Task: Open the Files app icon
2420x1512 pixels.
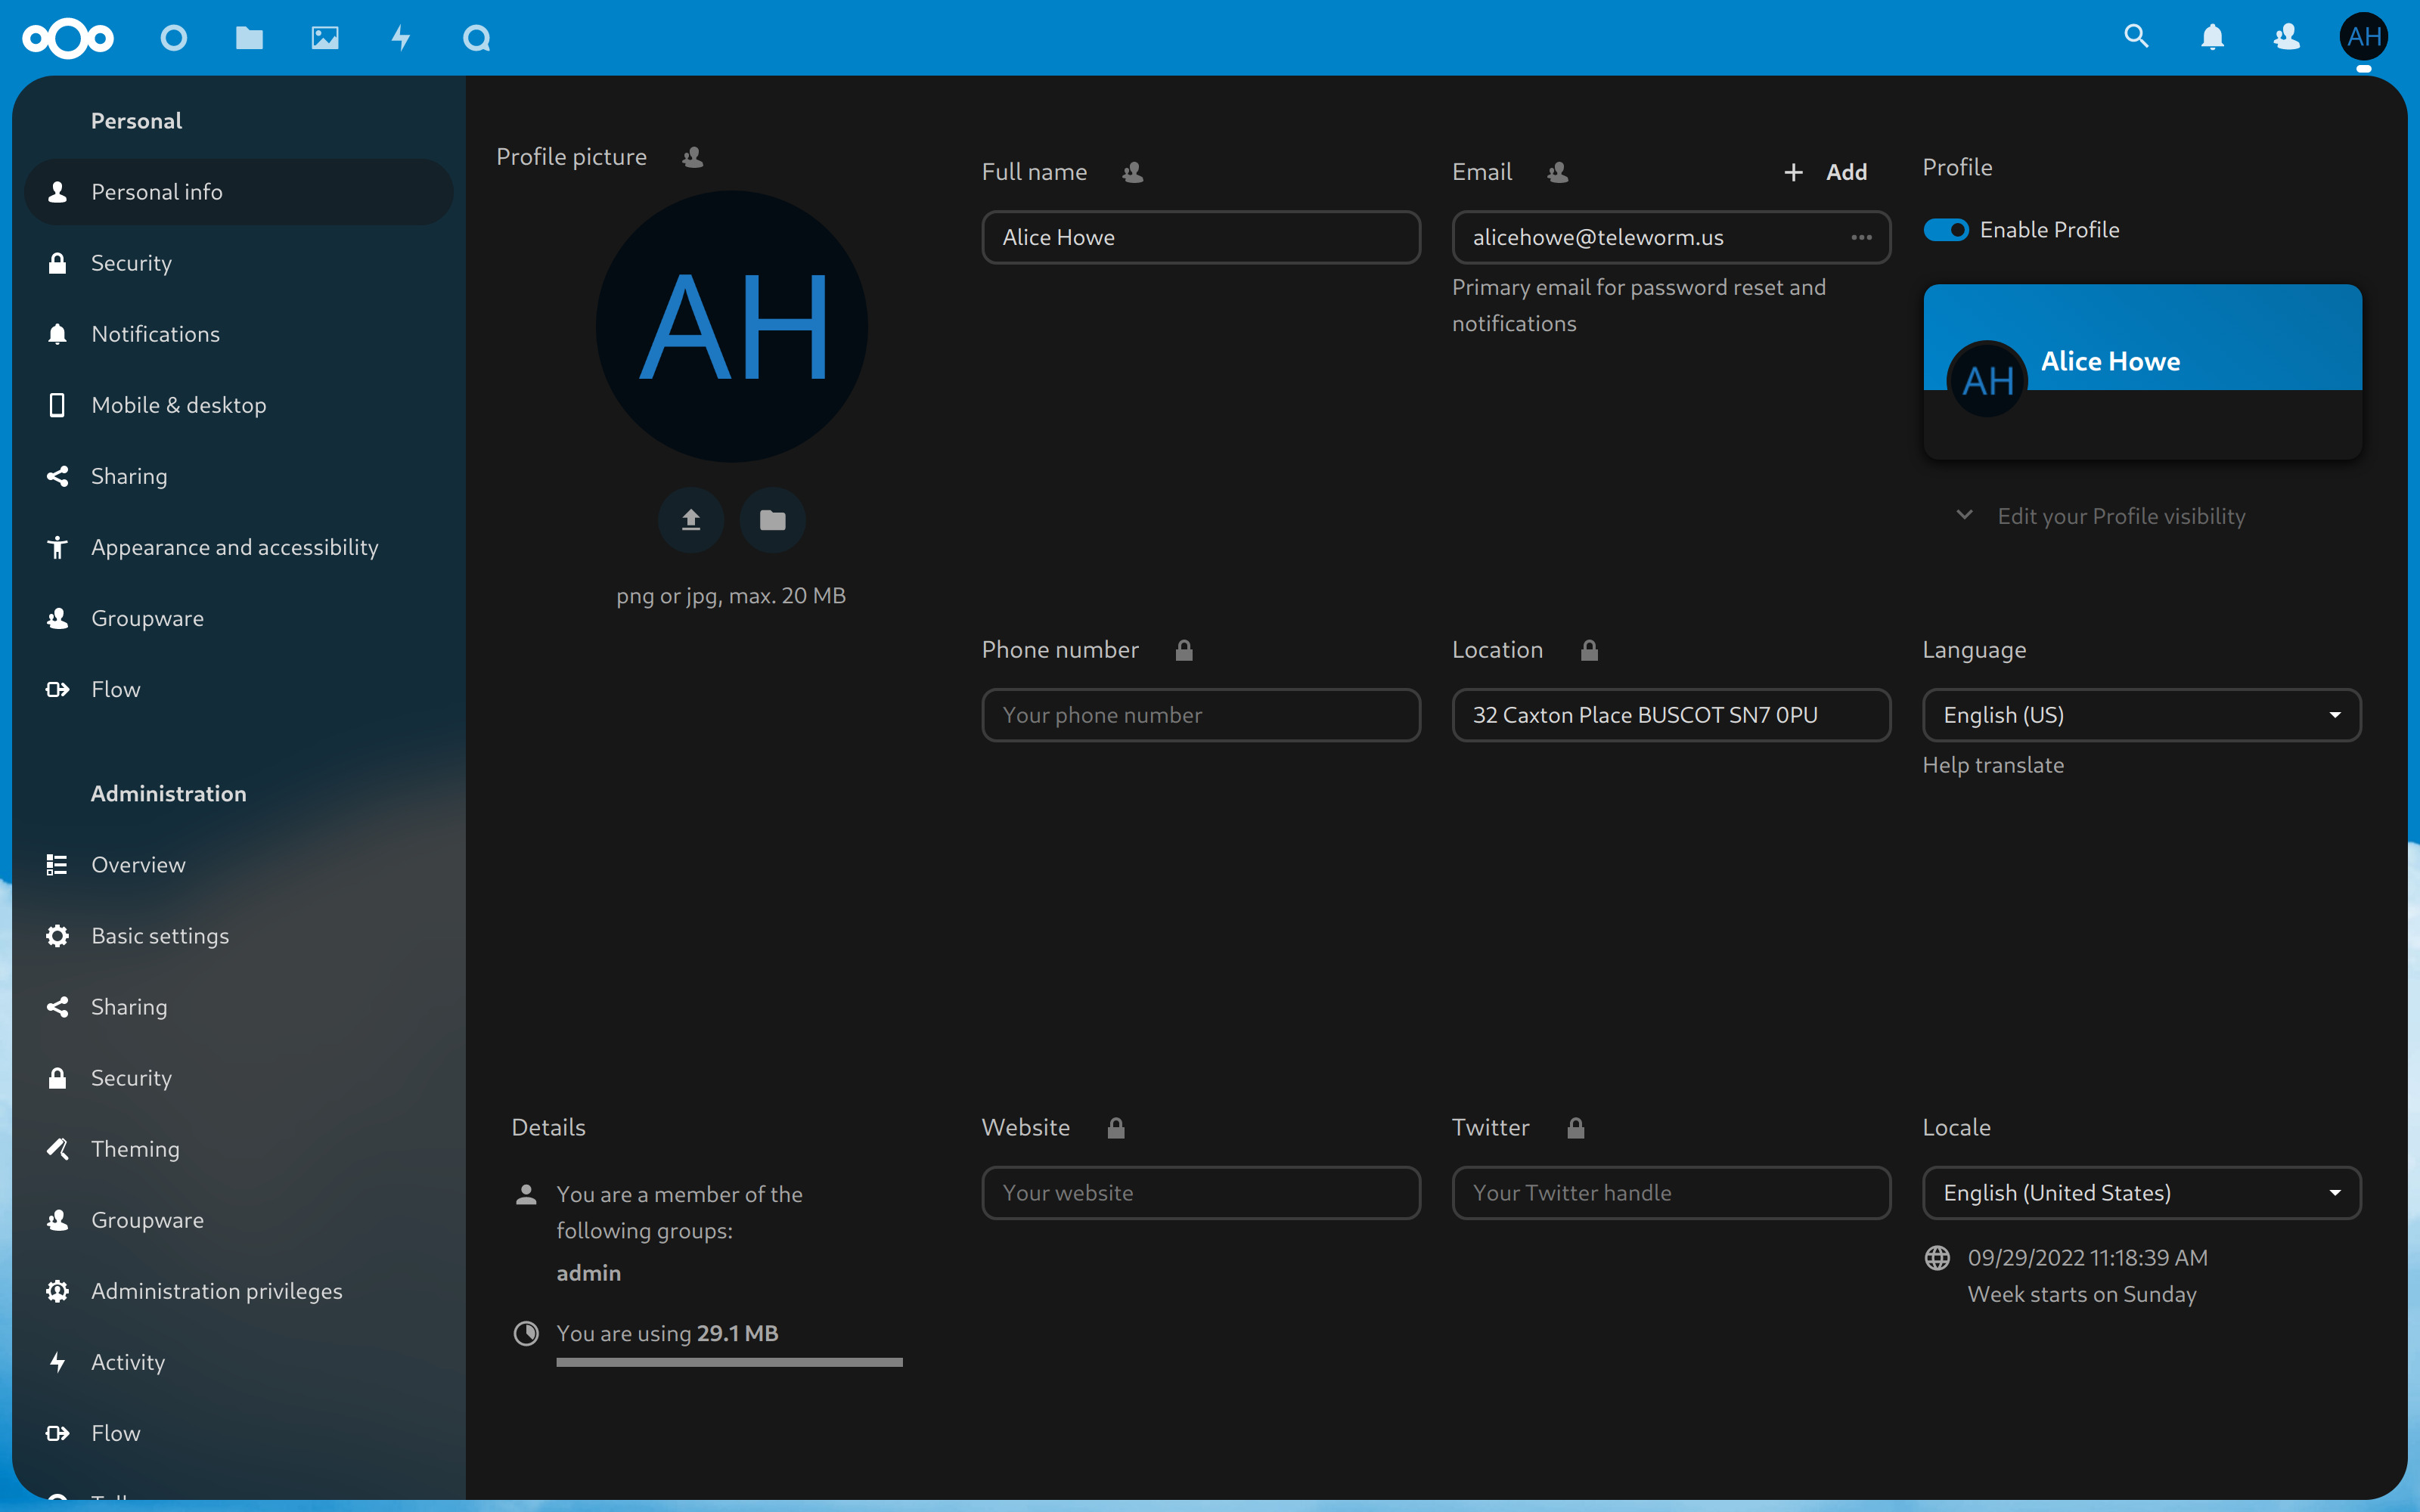Action: (249, 38)
